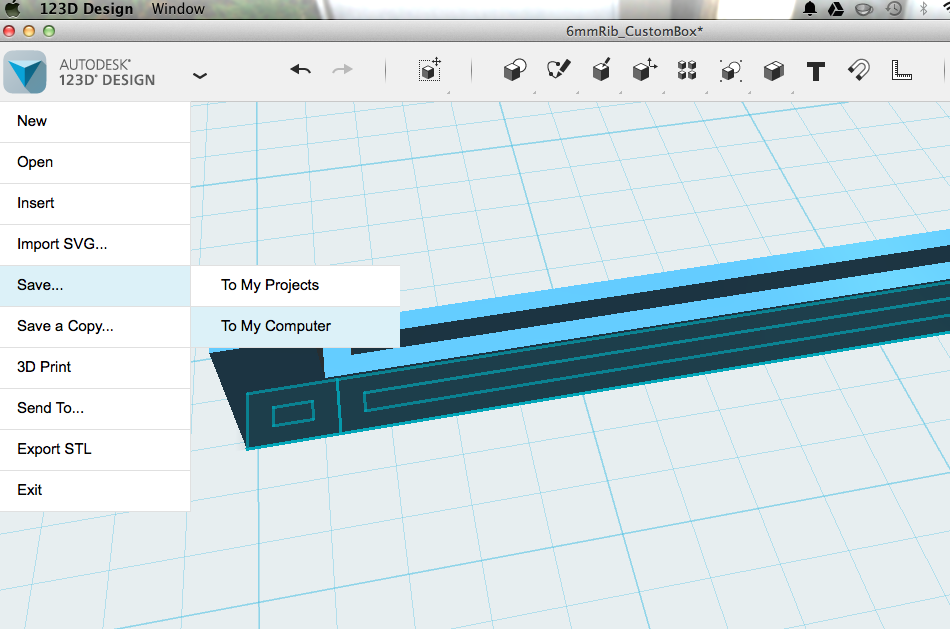Open the Combine tool
The image size is (950, 629).
point(774,71)
